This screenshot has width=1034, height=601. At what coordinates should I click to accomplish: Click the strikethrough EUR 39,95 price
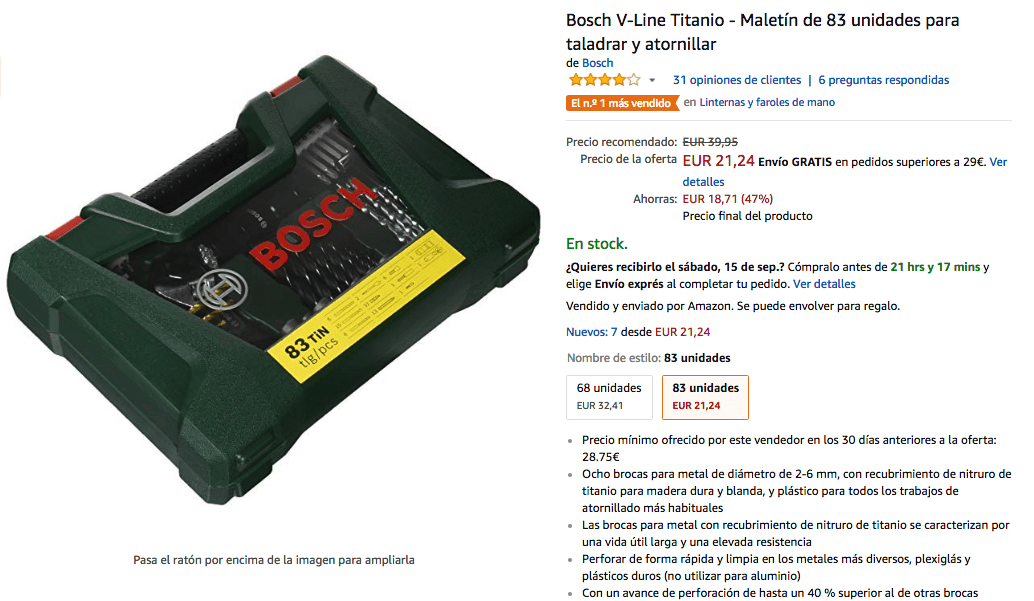click(x=710, y=142)
